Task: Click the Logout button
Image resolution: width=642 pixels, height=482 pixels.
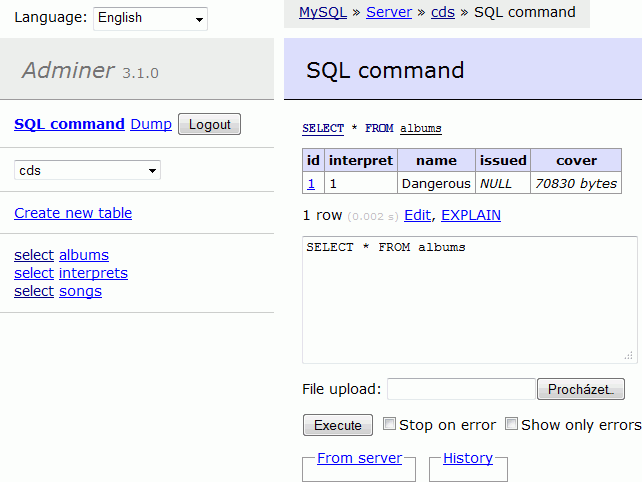Action: [x=209, y=124]
